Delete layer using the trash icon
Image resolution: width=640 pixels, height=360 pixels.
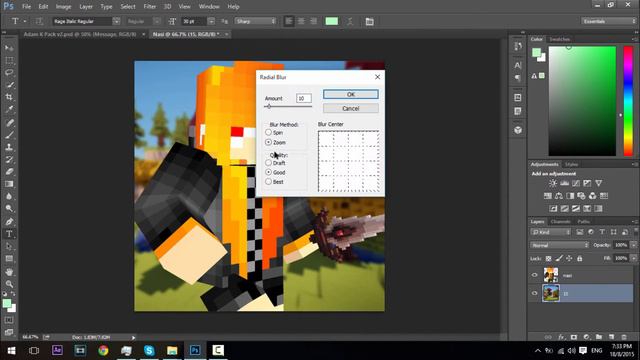[x=624, y=337]
